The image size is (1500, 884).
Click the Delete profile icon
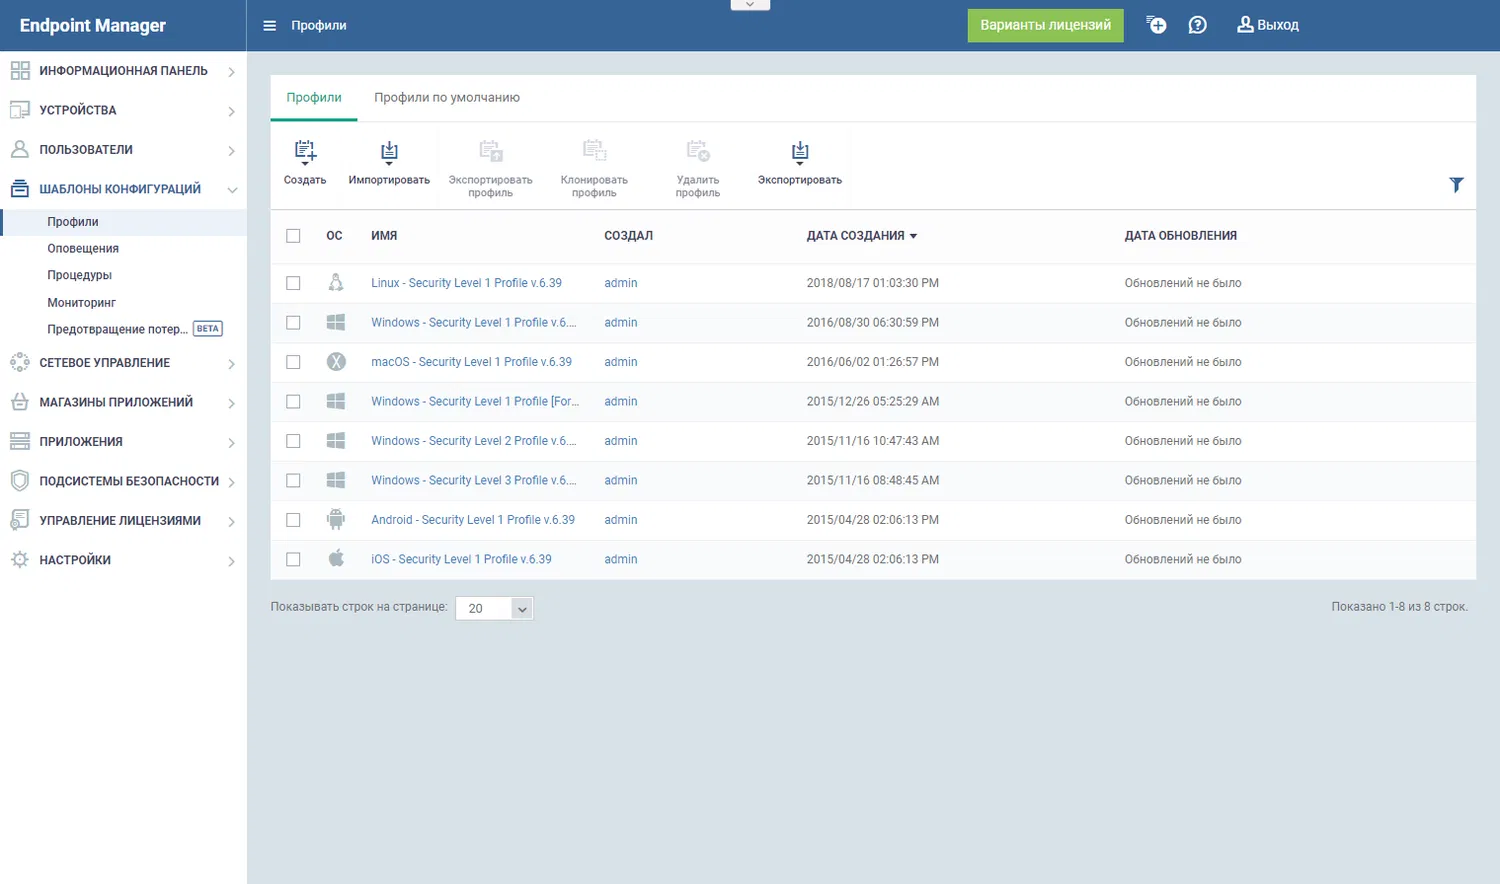698,151
